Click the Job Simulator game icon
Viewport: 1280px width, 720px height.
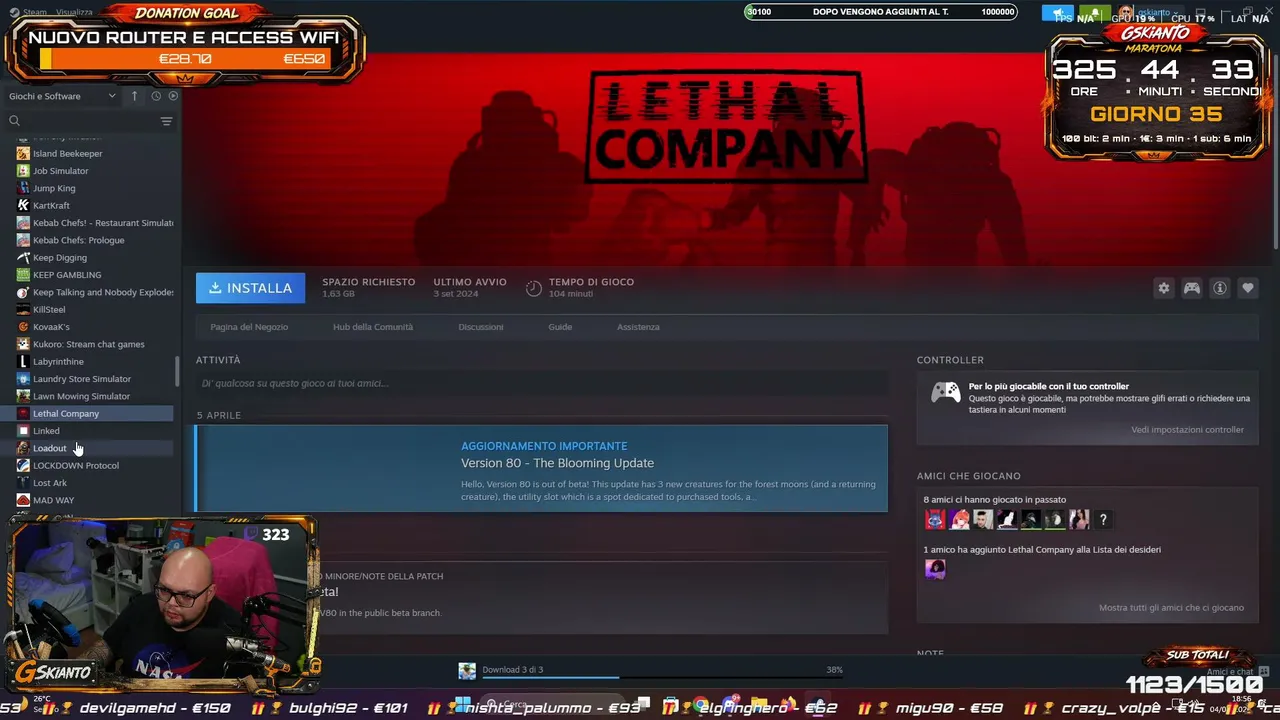[x=23, y=171]
